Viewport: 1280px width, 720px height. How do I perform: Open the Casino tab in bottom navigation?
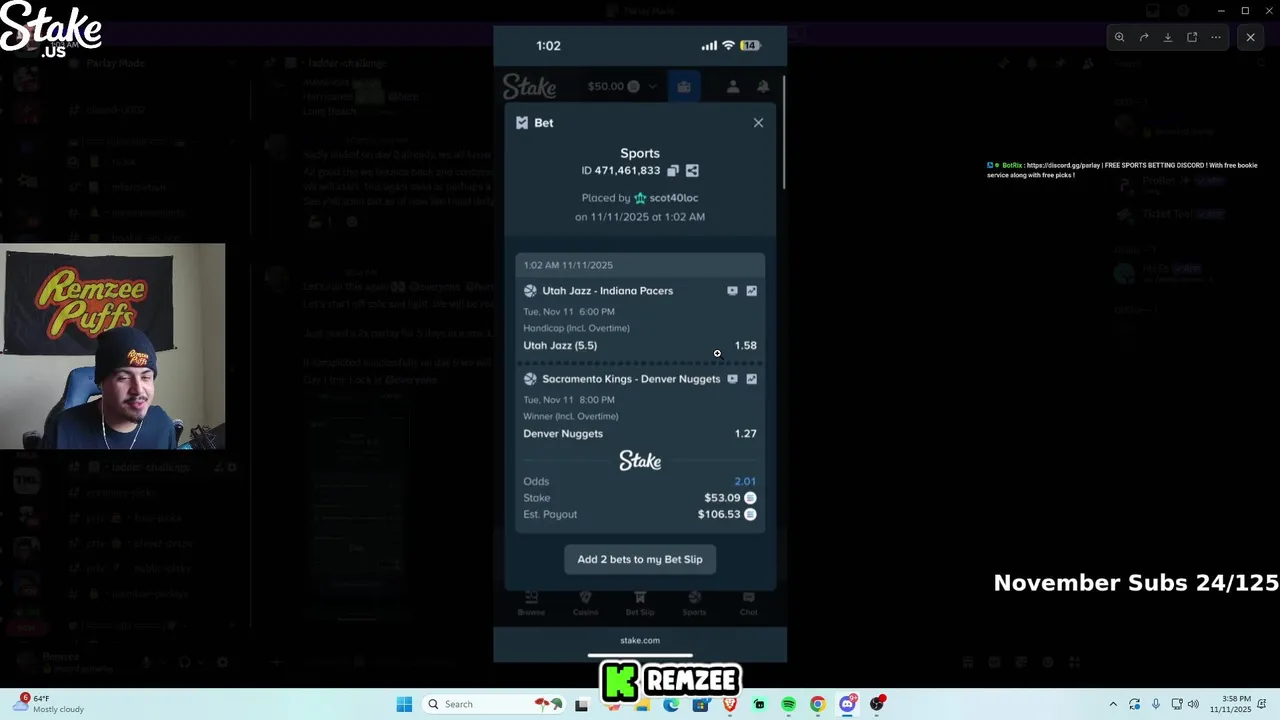[585, 604]
